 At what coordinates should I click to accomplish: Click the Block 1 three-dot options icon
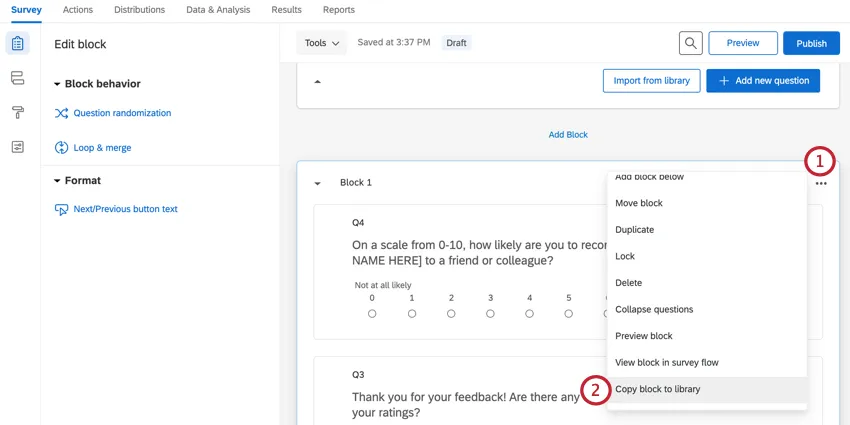[x=821, y=183]
